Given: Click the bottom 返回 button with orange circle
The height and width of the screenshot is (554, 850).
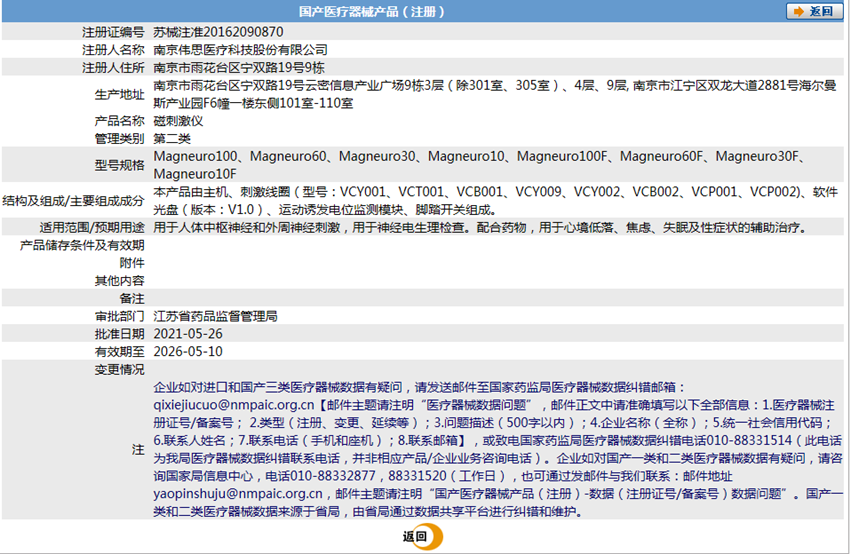Looking at the screenshot, I should 423,537.
